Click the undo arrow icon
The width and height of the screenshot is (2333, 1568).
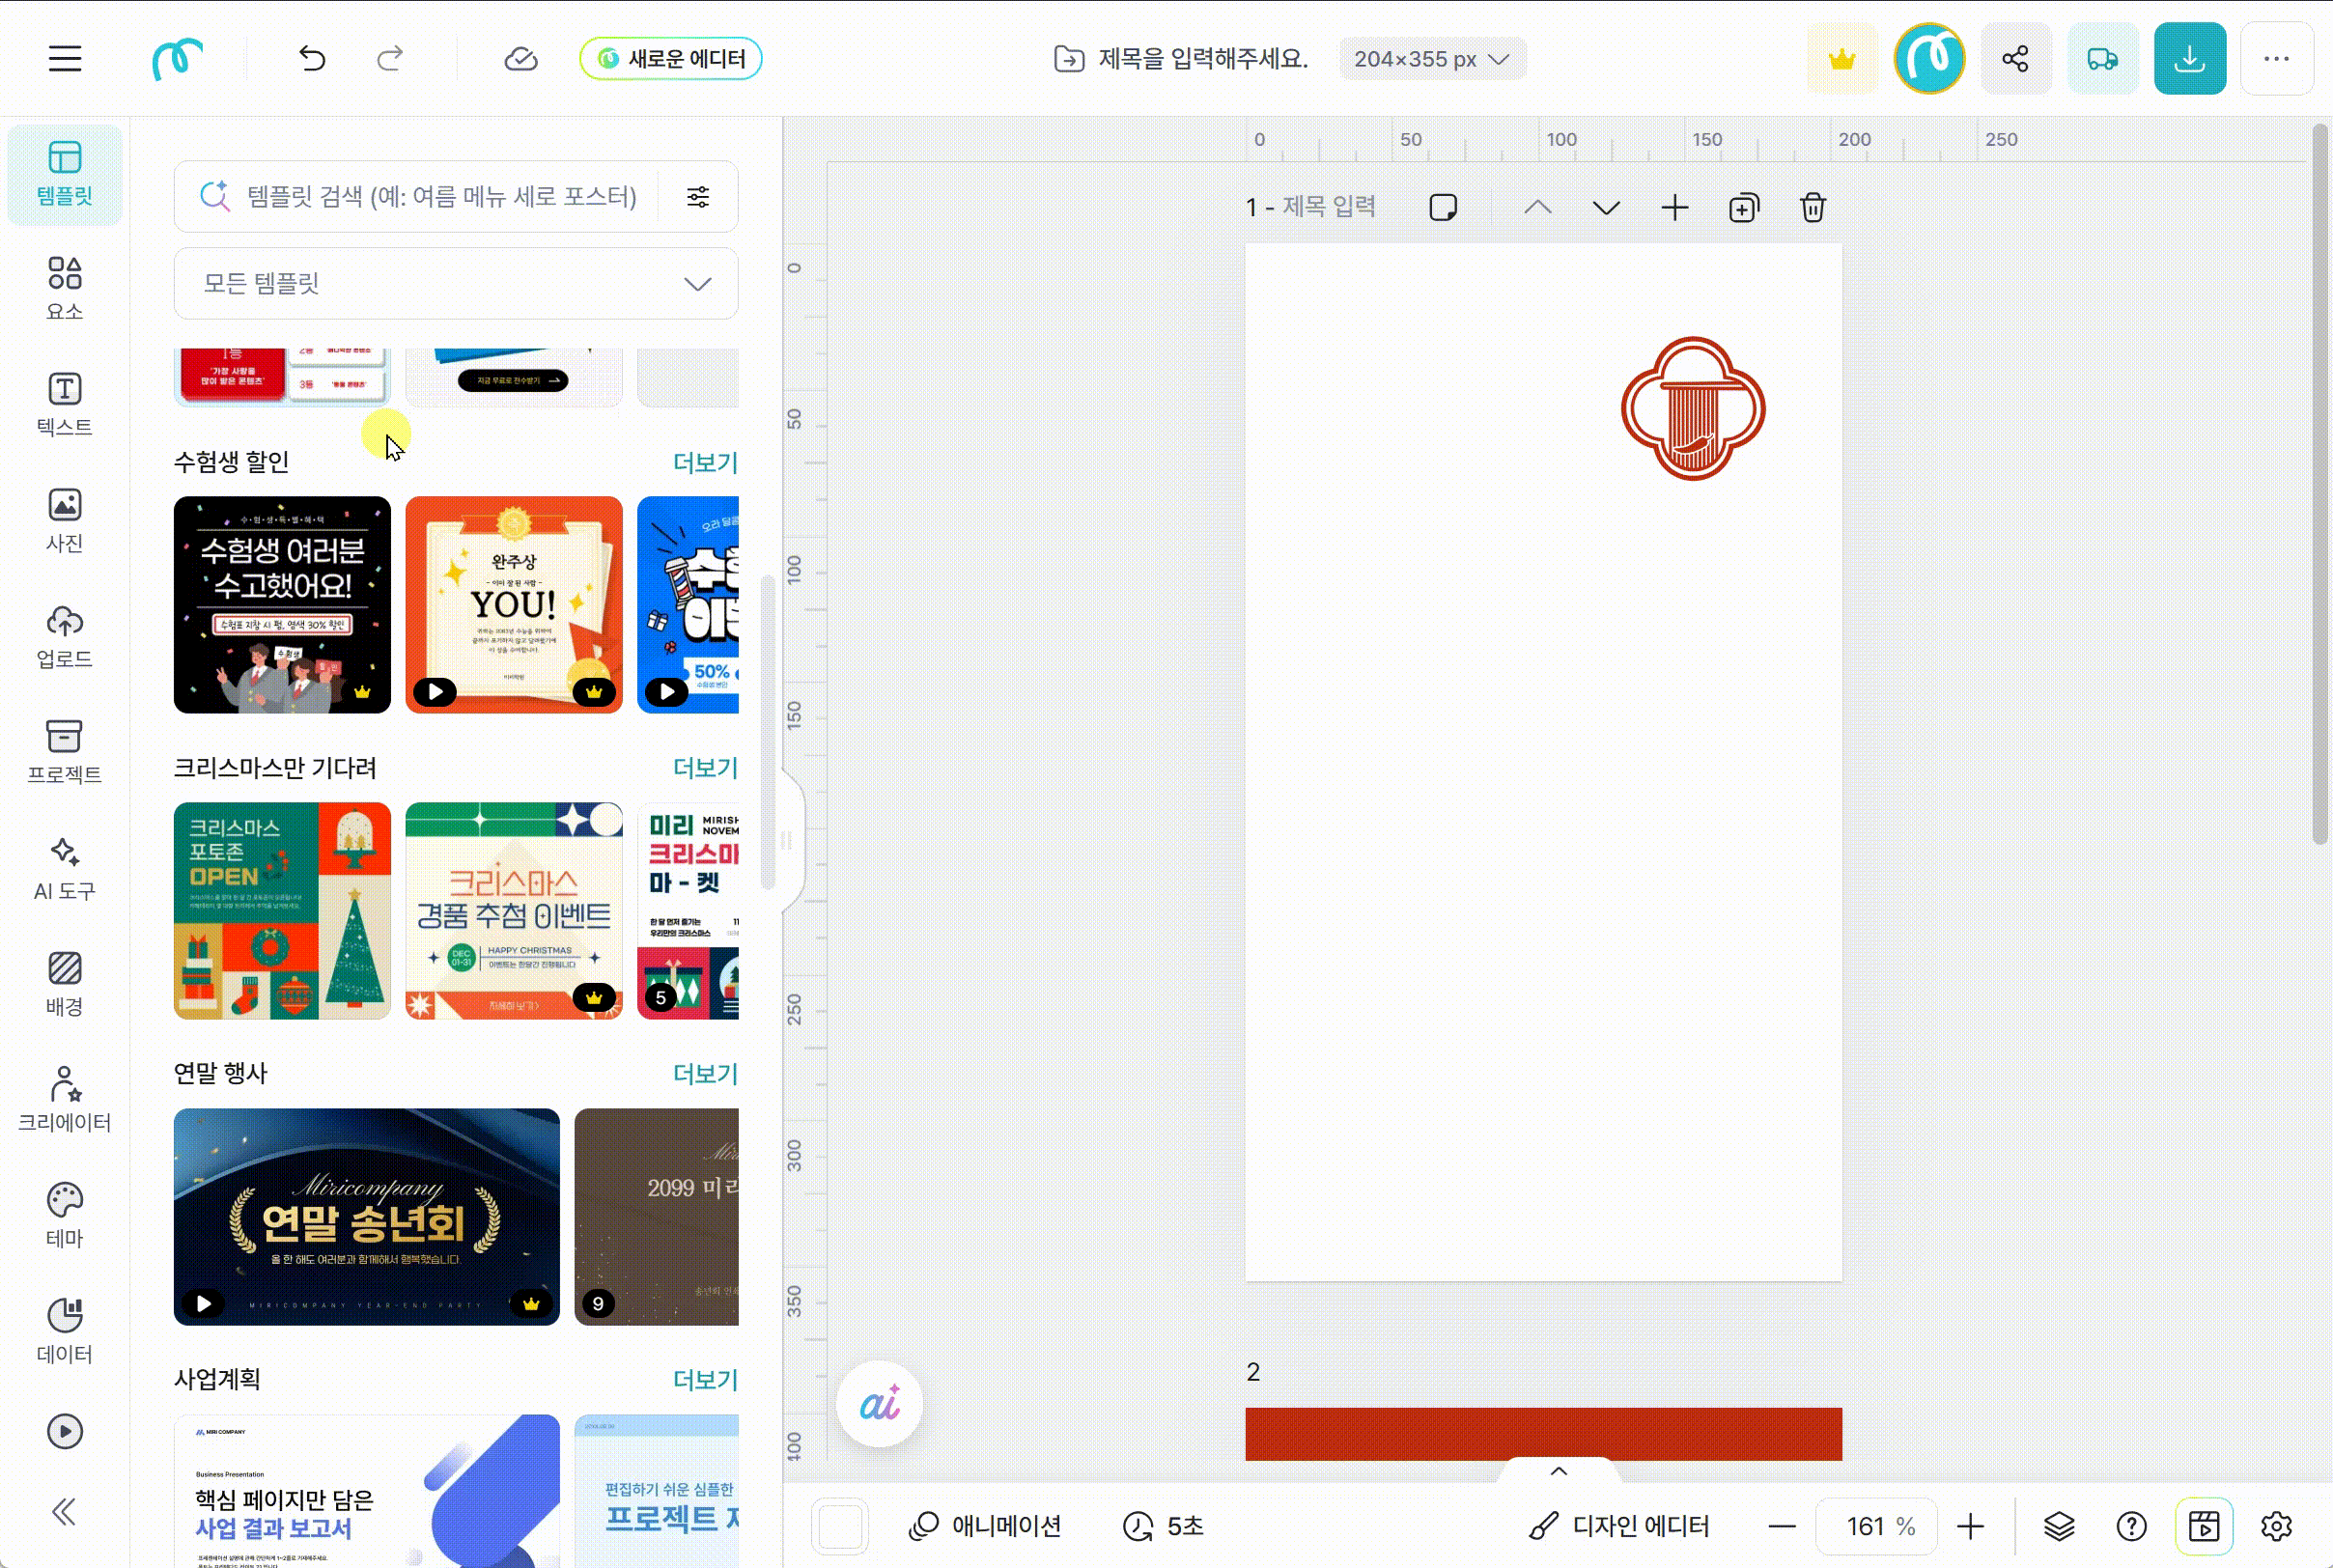(x=312, y=59)
